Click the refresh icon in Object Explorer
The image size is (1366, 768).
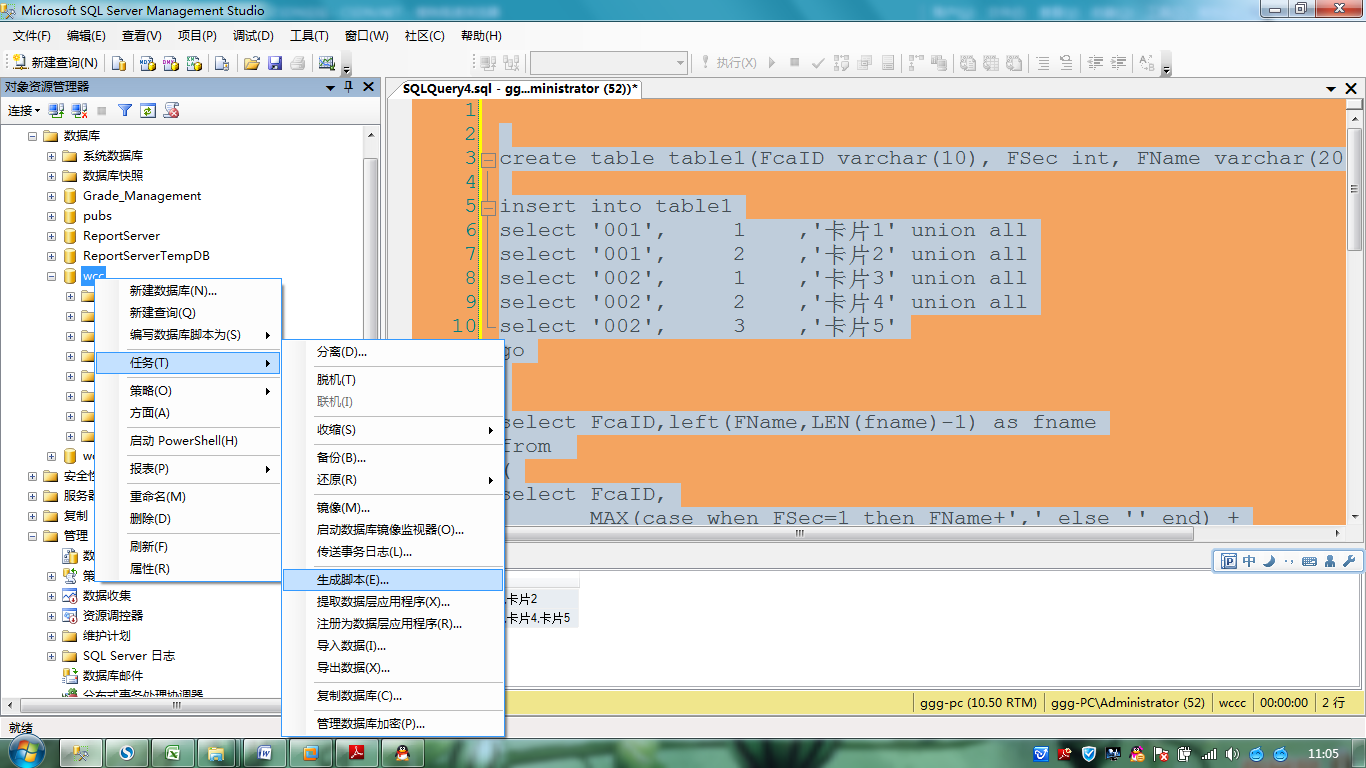click(x=148, y=111)
